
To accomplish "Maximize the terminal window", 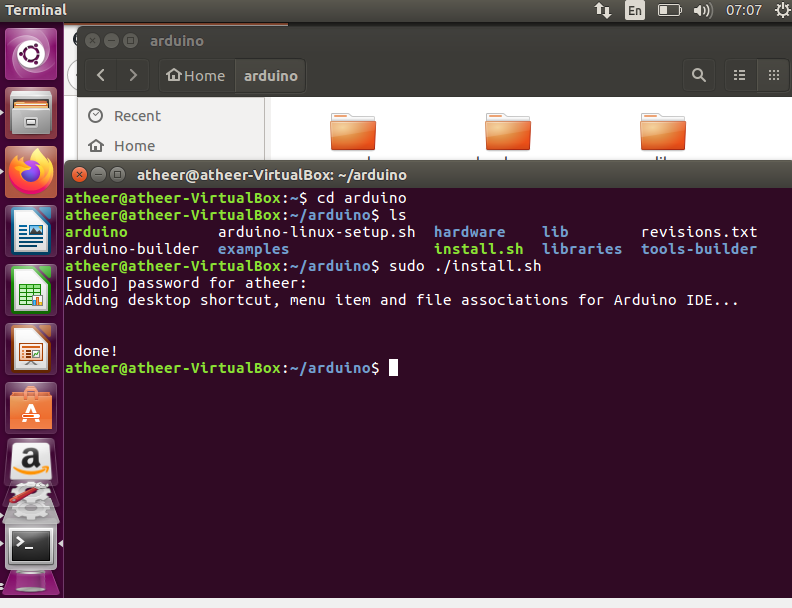I will pyautogui.click(x=118, y=175).
